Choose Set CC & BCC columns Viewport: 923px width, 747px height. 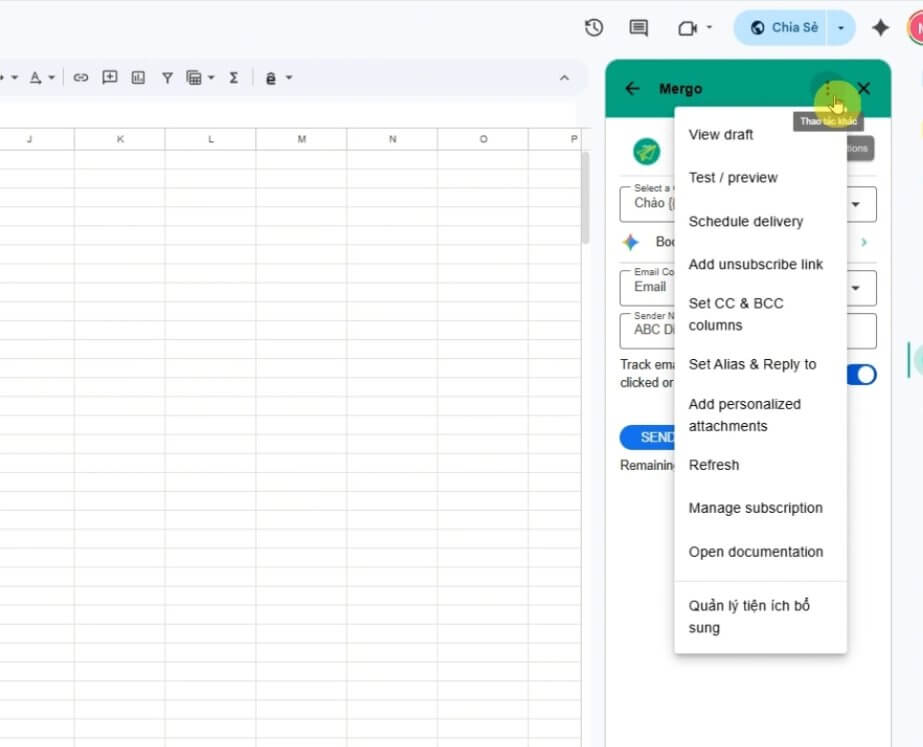click(760, 314)
